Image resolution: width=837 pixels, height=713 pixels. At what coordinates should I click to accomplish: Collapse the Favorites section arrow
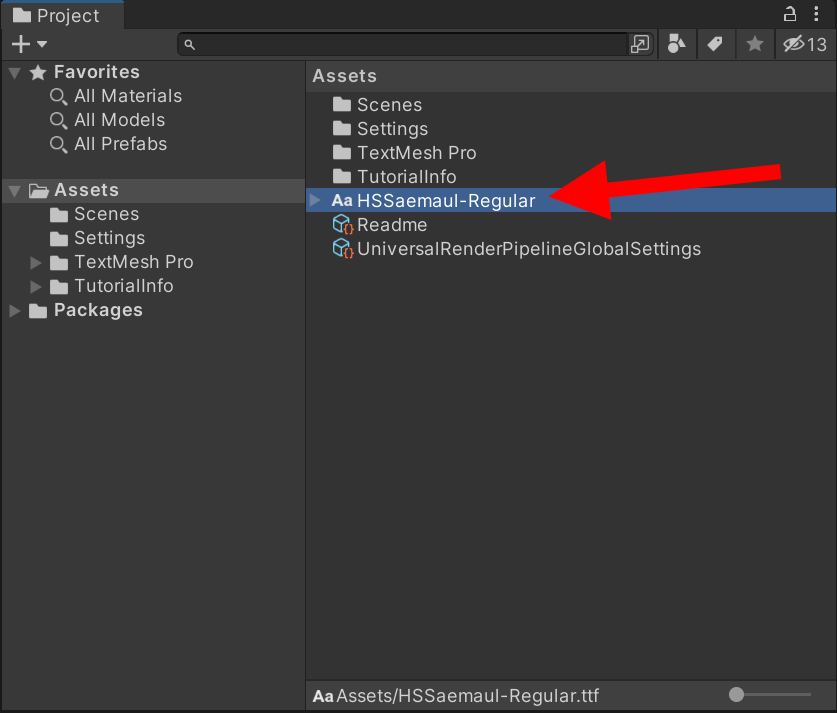coord(15,73)
